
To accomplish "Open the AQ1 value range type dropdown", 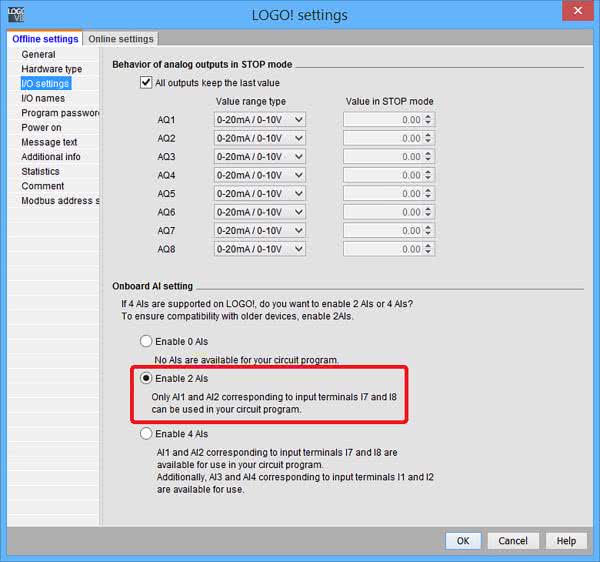I will [x=259, y=119].
